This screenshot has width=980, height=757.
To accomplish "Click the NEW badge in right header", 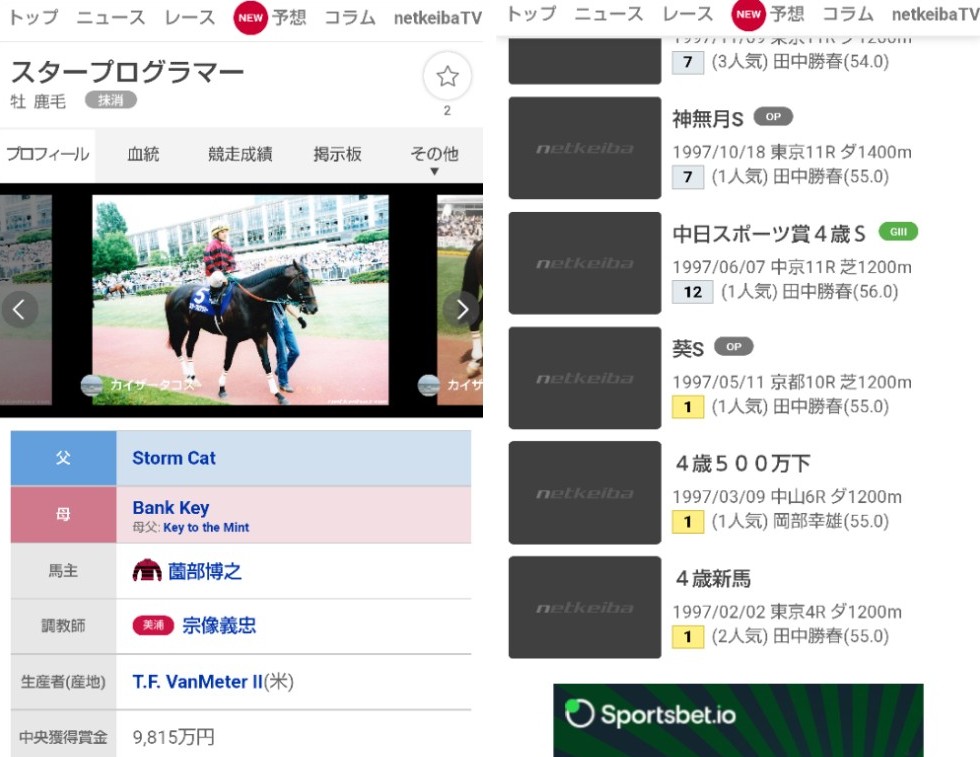I will (x=748, y=15).
